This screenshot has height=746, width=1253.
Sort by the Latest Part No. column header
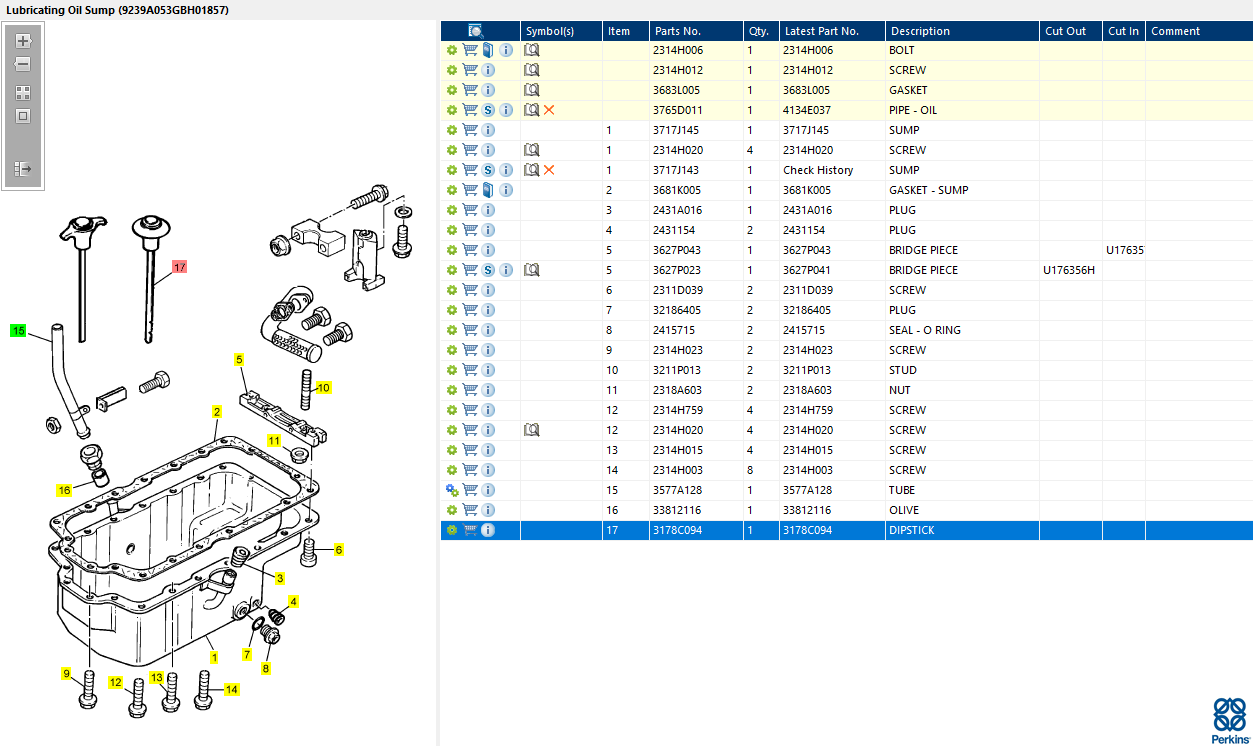(x=832, y=31)
